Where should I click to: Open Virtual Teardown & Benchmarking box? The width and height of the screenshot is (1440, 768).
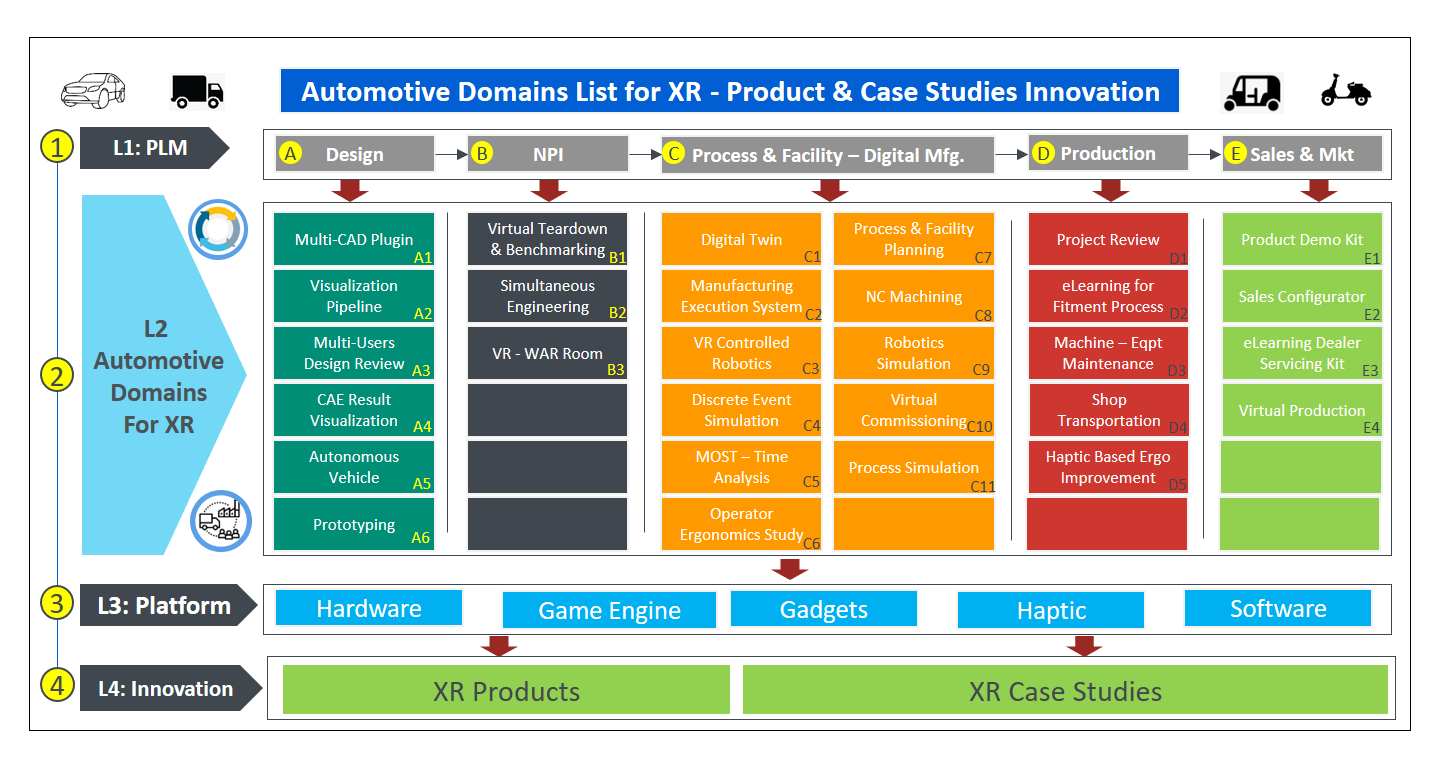pos(547,240)
